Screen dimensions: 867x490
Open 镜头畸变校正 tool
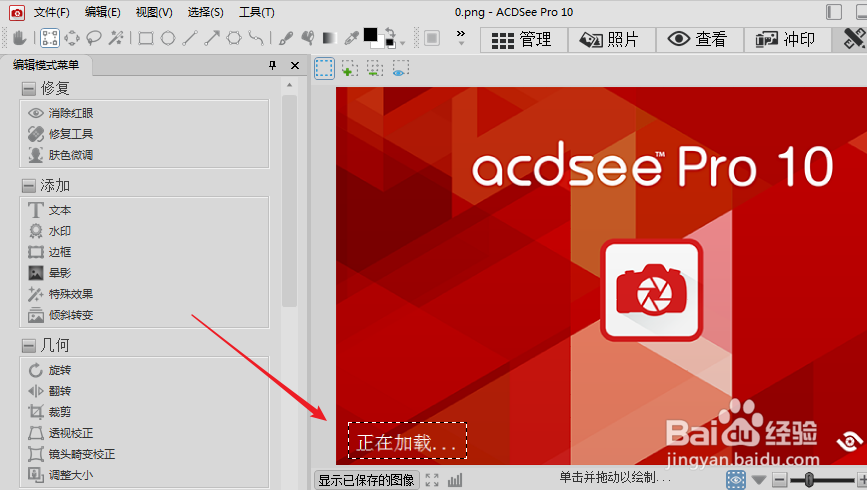[x=71, y=454]
